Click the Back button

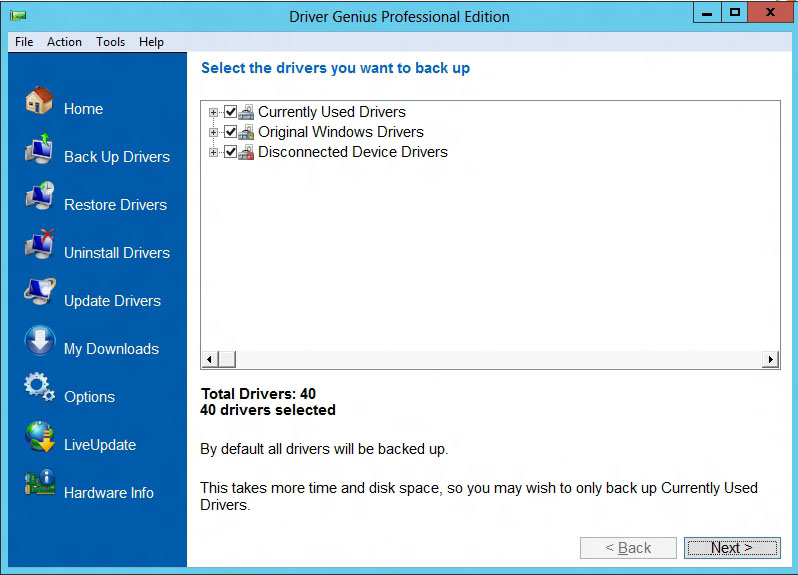(628, 548)
